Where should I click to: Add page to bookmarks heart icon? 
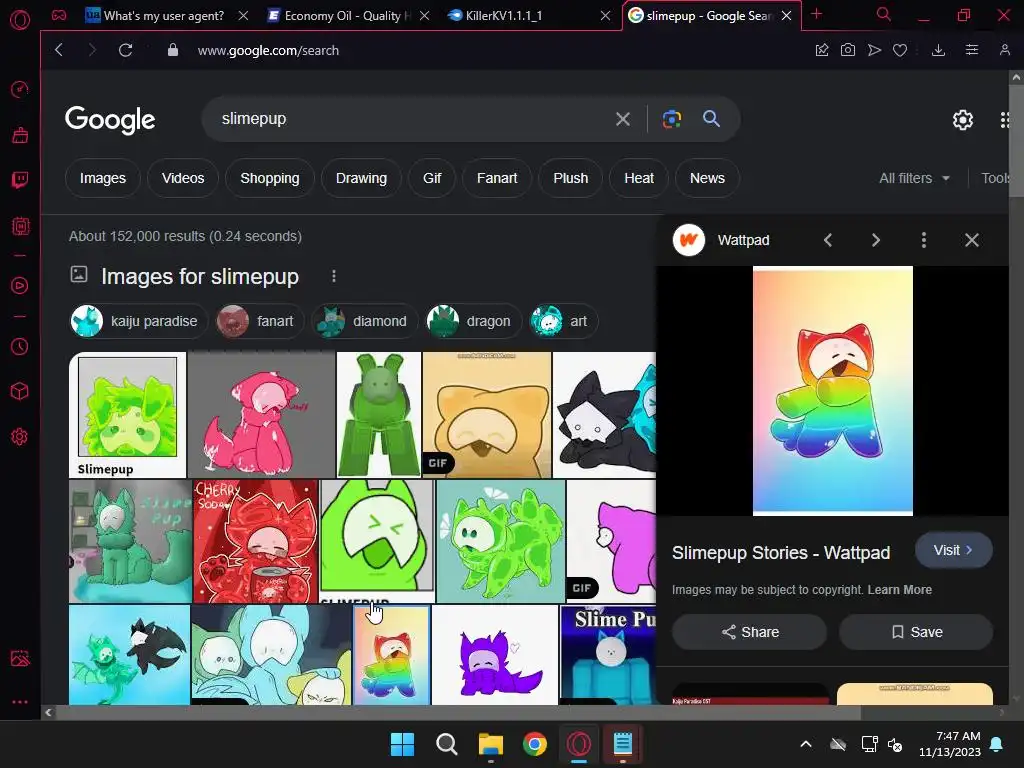900,50
